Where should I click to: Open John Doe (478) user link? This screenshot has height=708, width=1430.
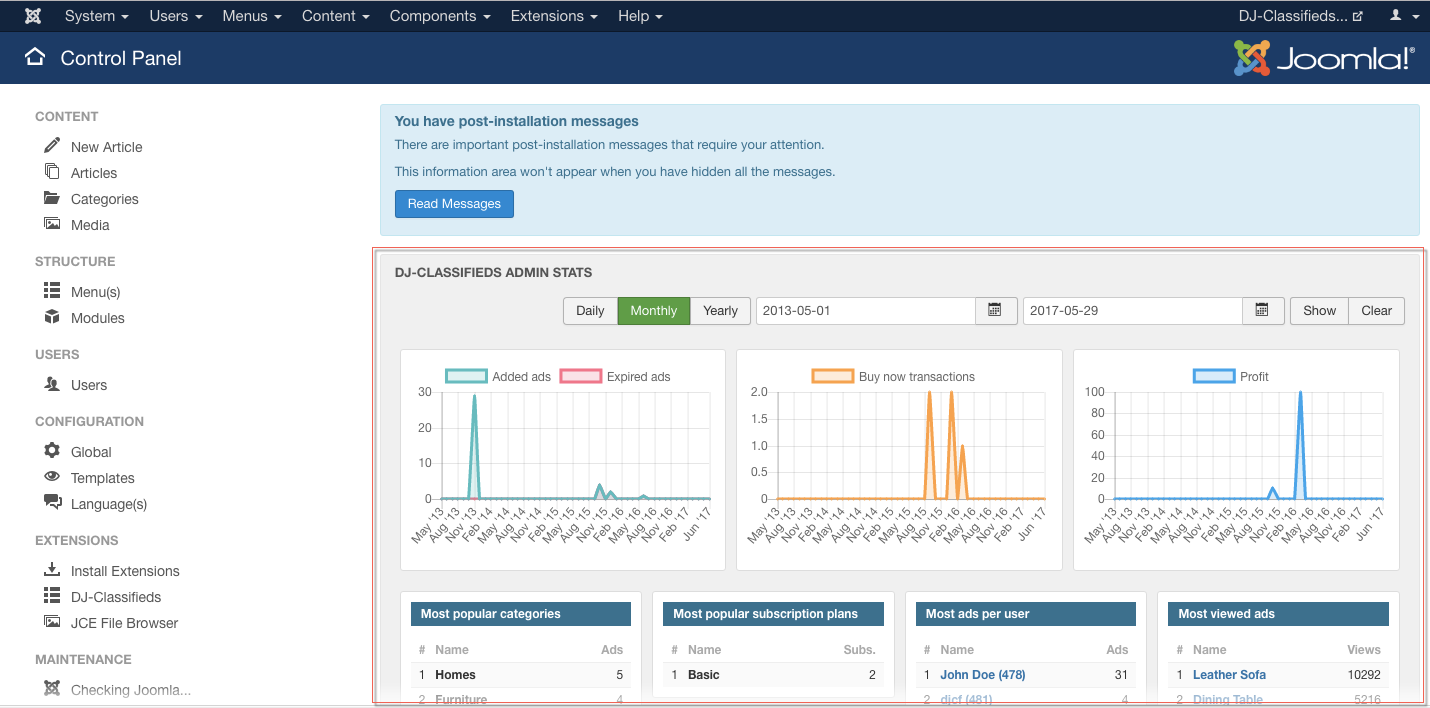pos(983,675)
